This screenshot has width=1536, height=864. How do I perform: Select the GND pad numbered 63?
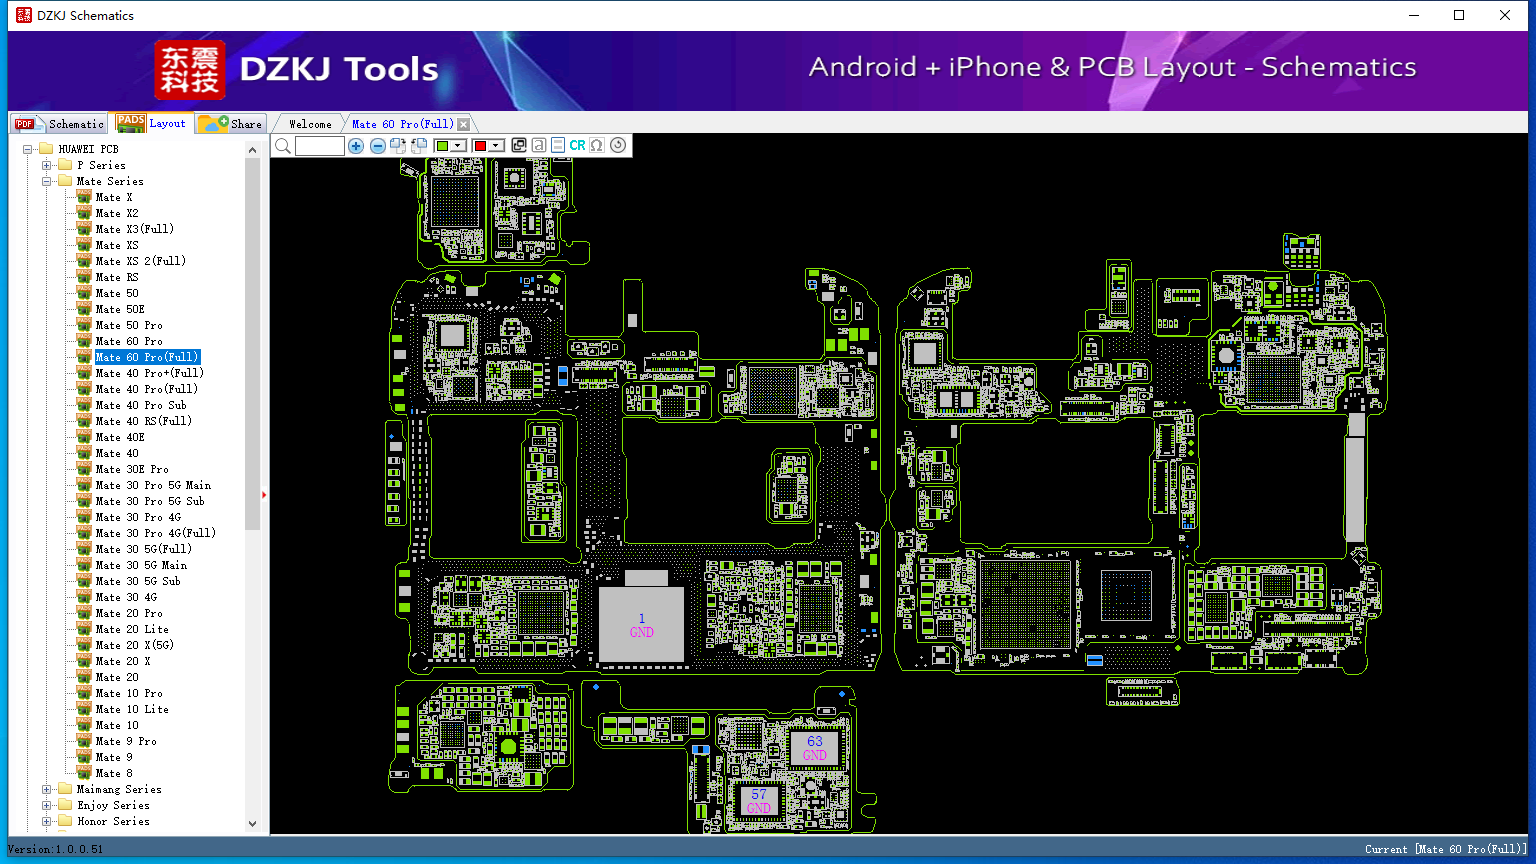(x=815, y=748)
